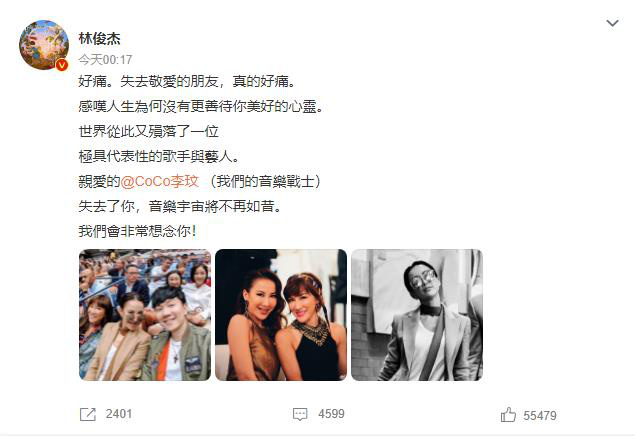Viewport: 635px width, 436px height.
Task: Open the black-and-white portrait photo
Action: pos(417,315)
